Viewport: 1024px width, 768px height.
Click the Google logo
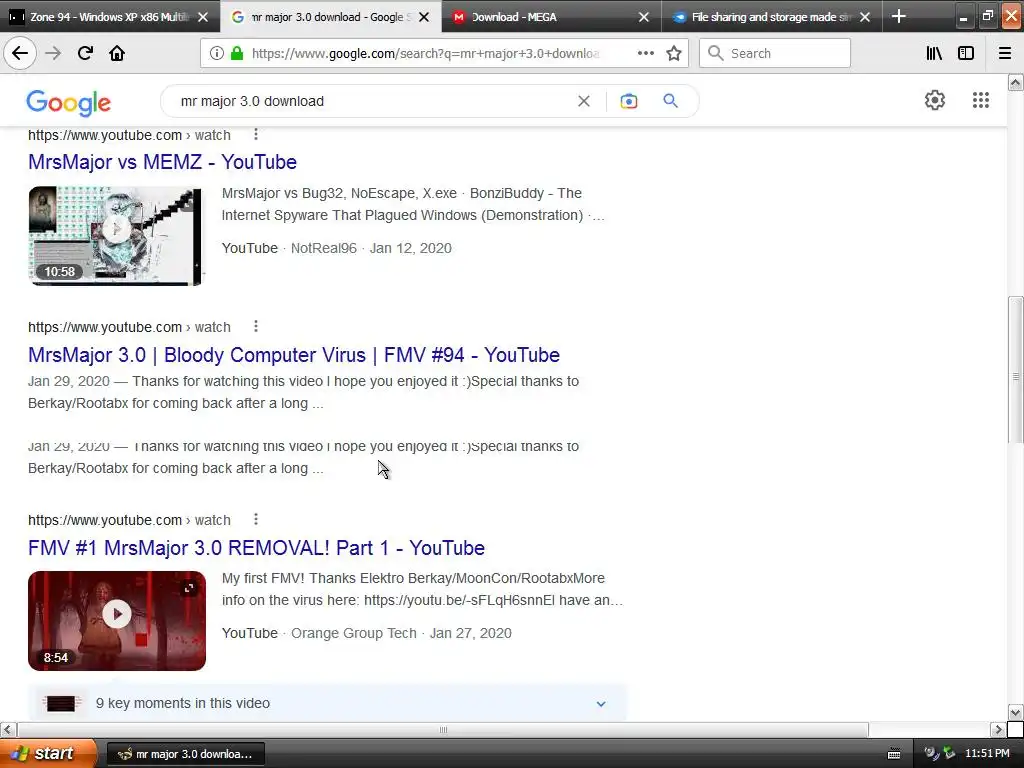69,103
